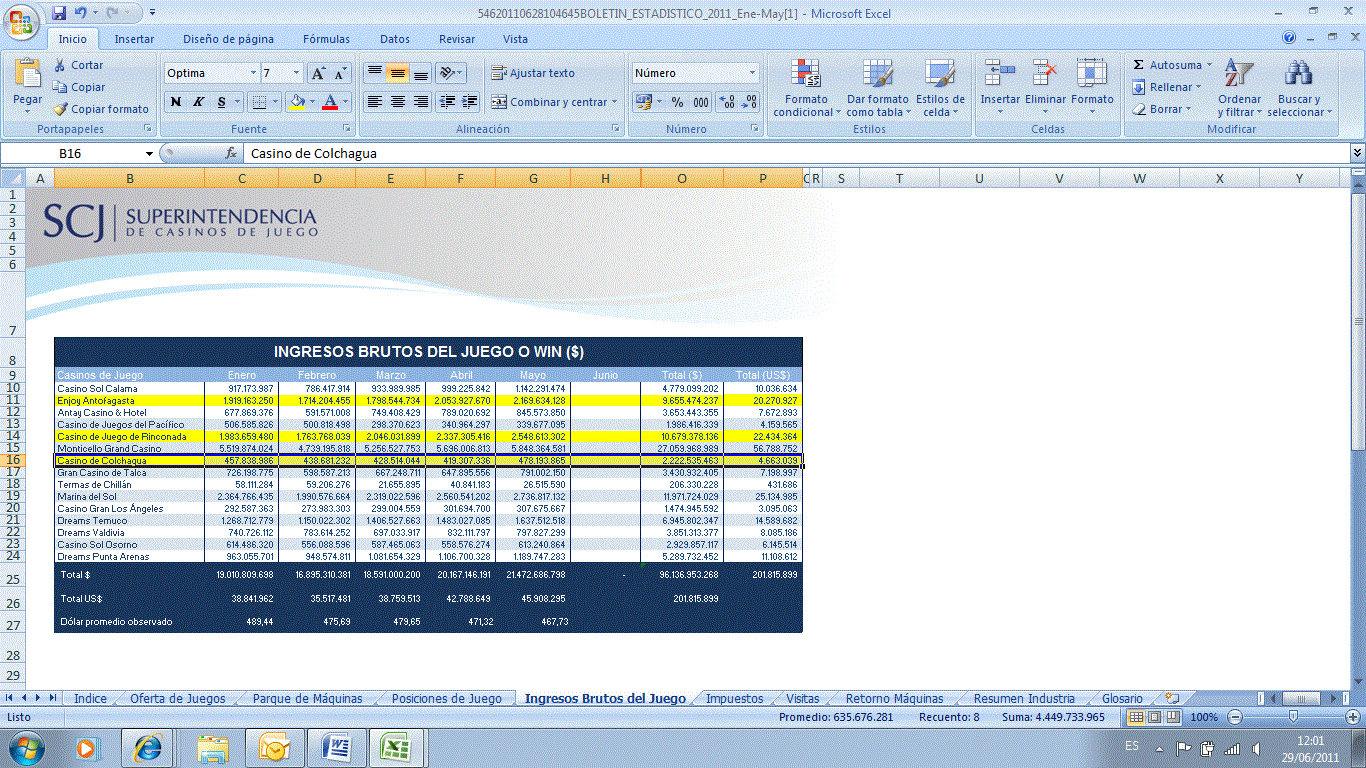Open the Insertar ribbon tab
1366x768 pixels.
(134, 39)
